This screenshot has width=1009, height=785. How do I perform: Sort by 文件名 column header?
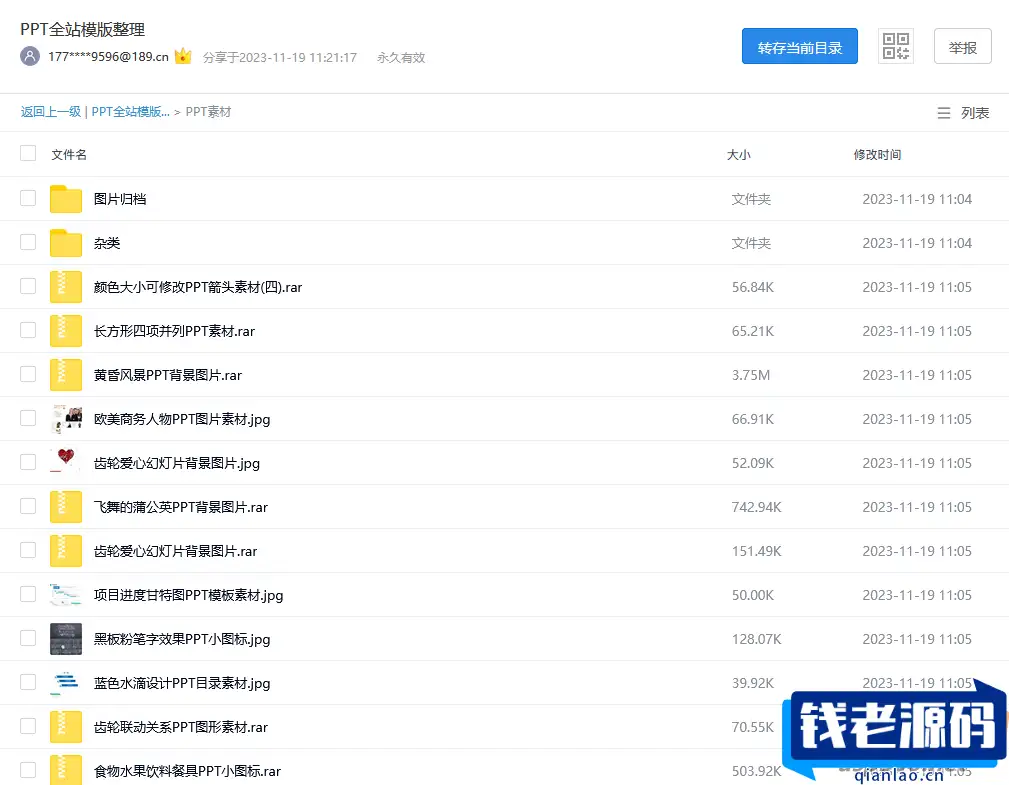[x=69, y=154]
